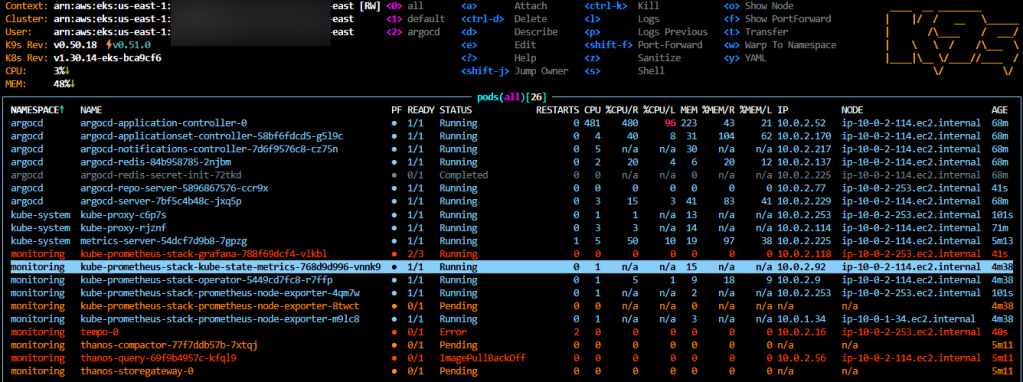Choose the <1> default namespace shortcut

pyautogui.click(x=415, y=18)
